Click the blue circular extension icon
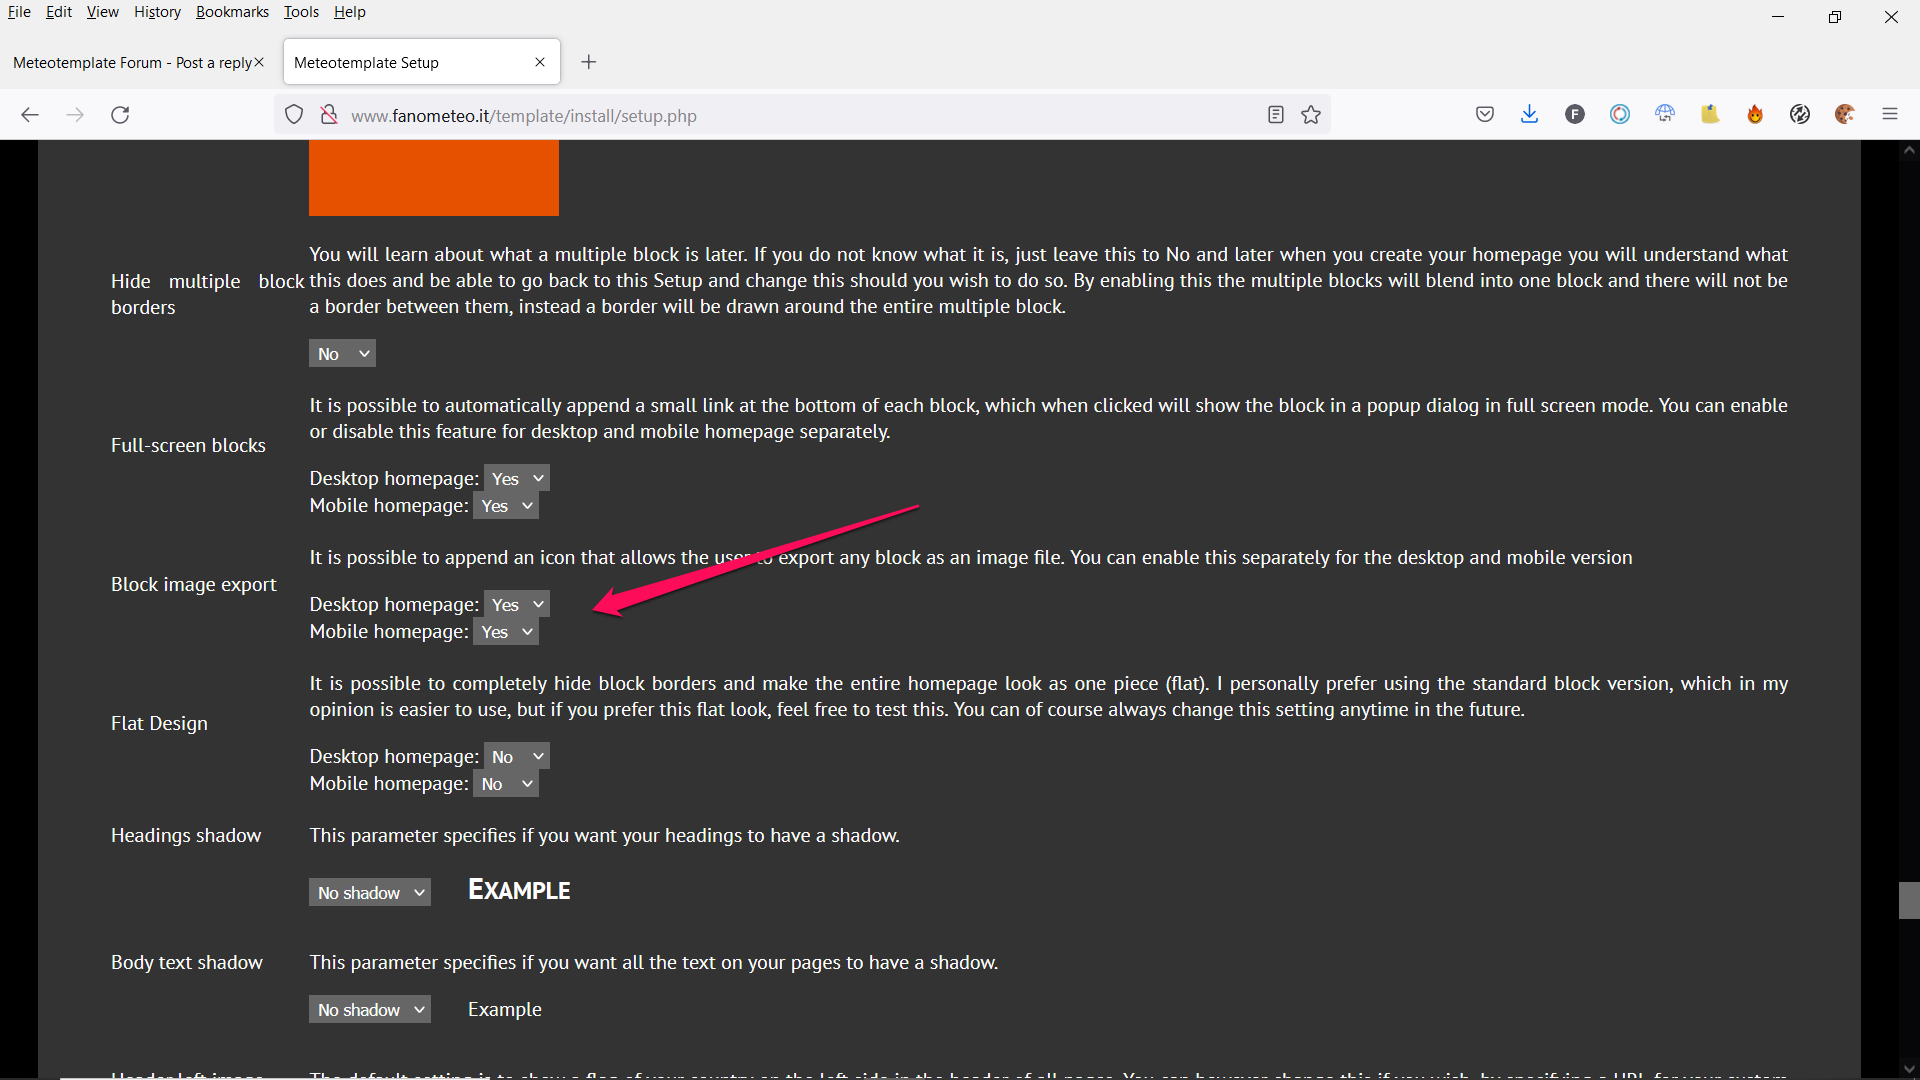The image size is (1920, 1080). click(x=1620, y=115)
